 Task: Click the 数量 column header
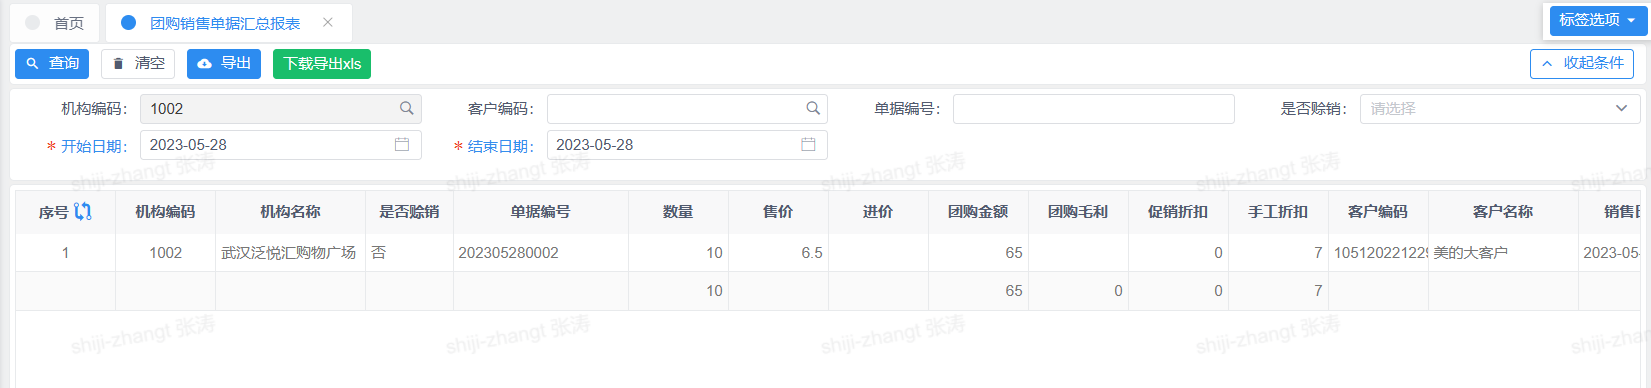click(x=678, y=212)
